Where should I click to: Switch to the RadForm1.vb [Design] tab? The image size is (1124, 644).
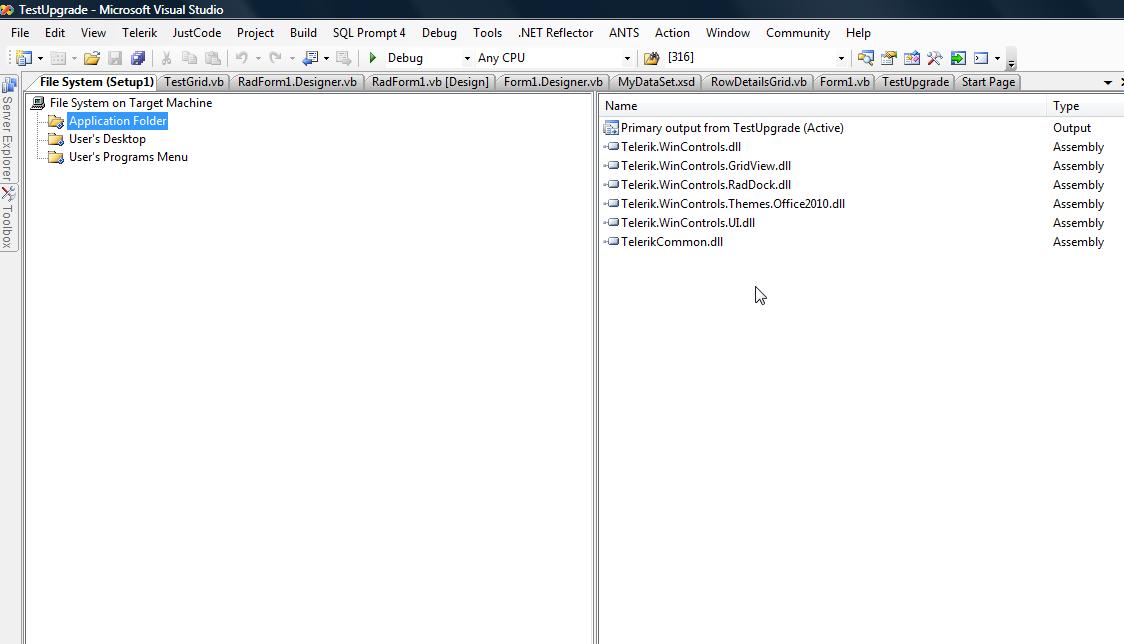coord(430,82)
